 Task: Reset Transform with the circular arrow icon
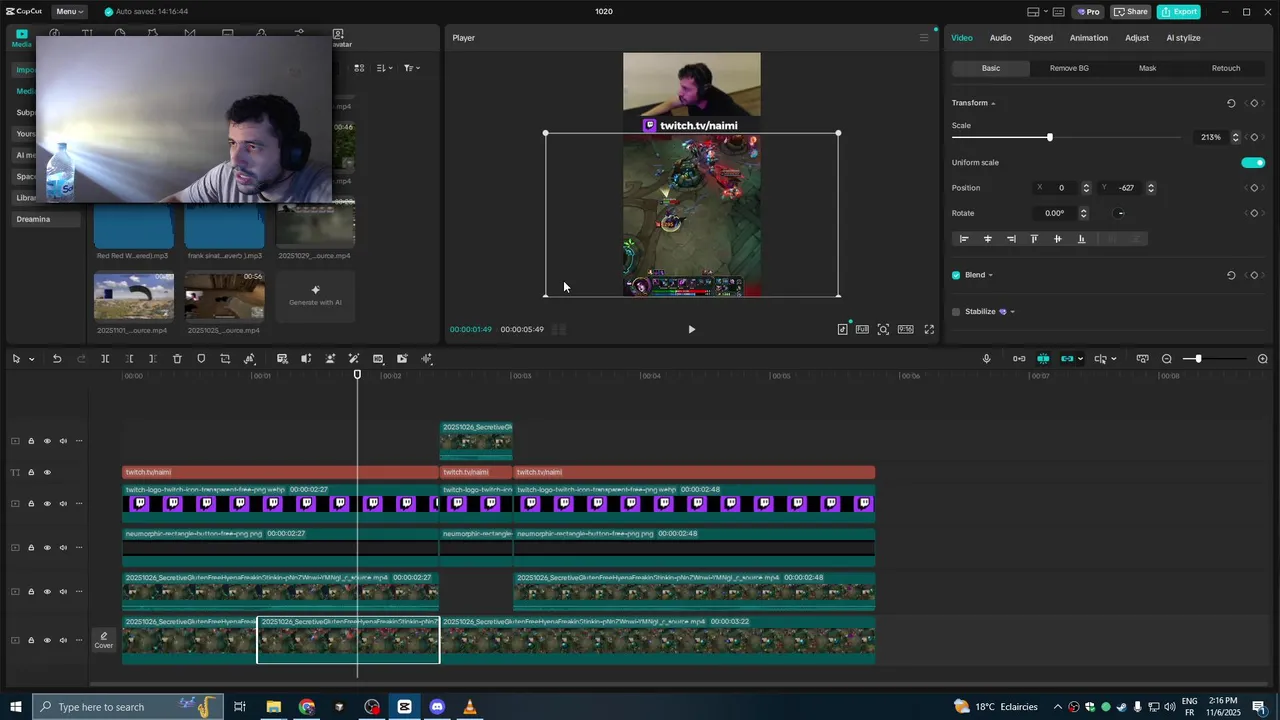coord(1231,103)
